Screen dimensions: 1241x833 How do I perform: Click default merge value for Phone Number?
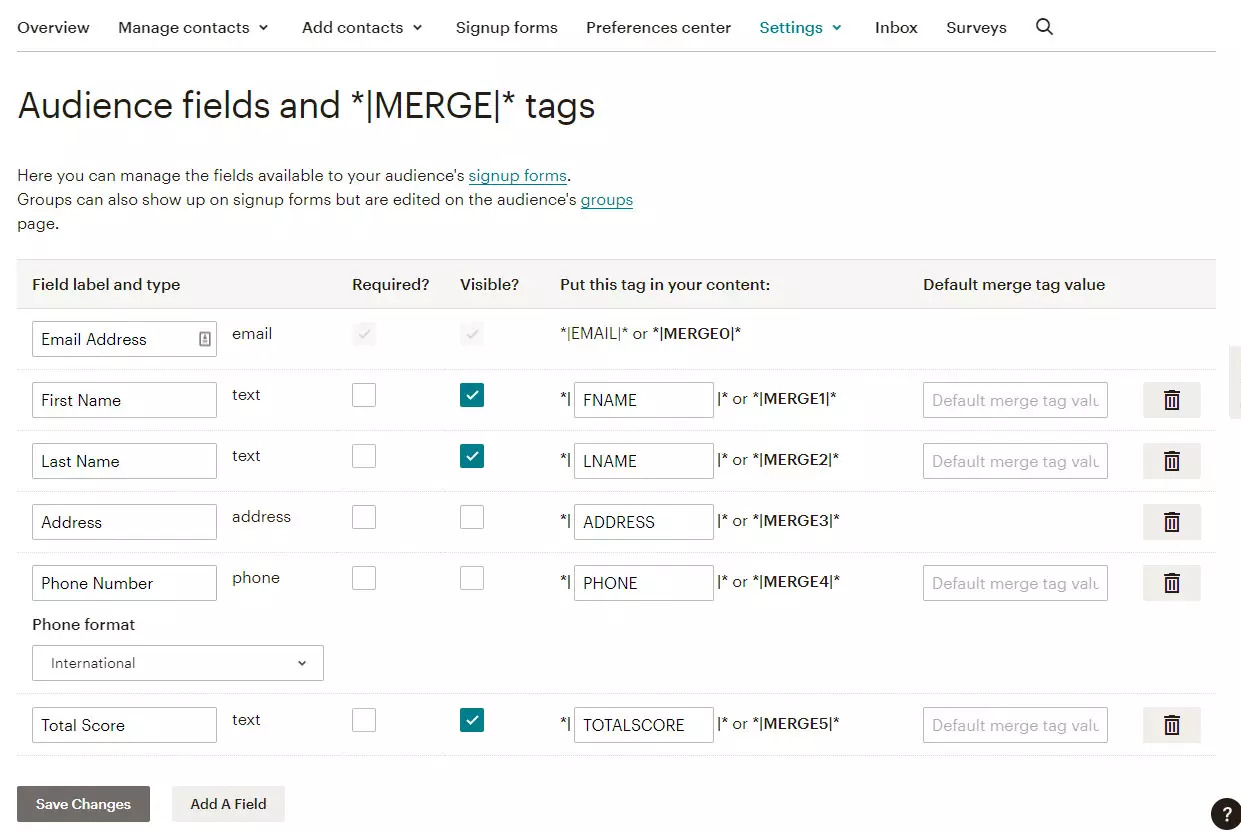click(x=1015, y=583)
